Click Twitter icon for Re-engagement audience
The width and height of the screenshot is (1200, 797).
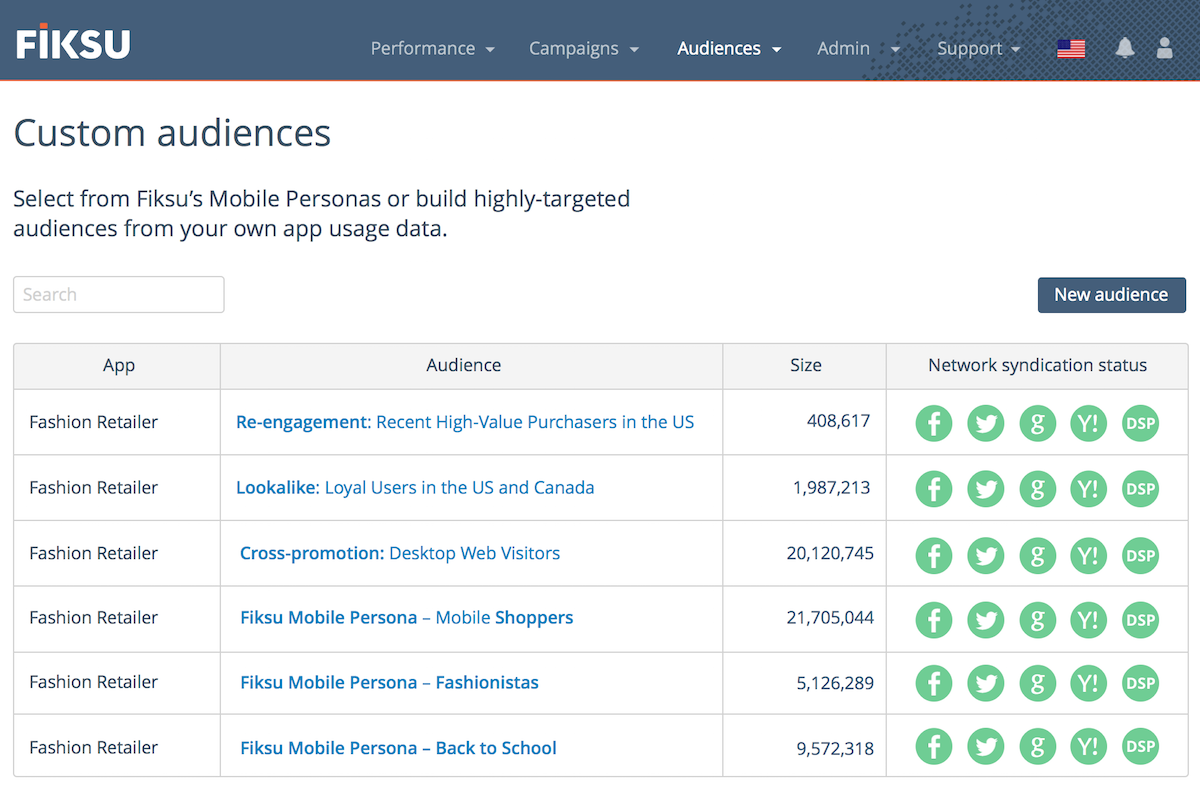986,423
